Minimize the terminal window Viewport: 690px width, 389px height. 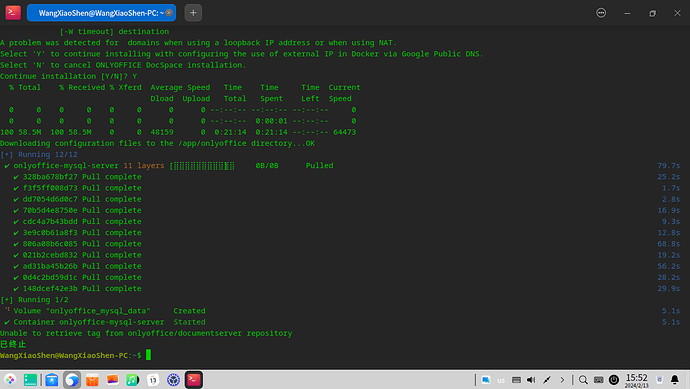pos(627,13)
